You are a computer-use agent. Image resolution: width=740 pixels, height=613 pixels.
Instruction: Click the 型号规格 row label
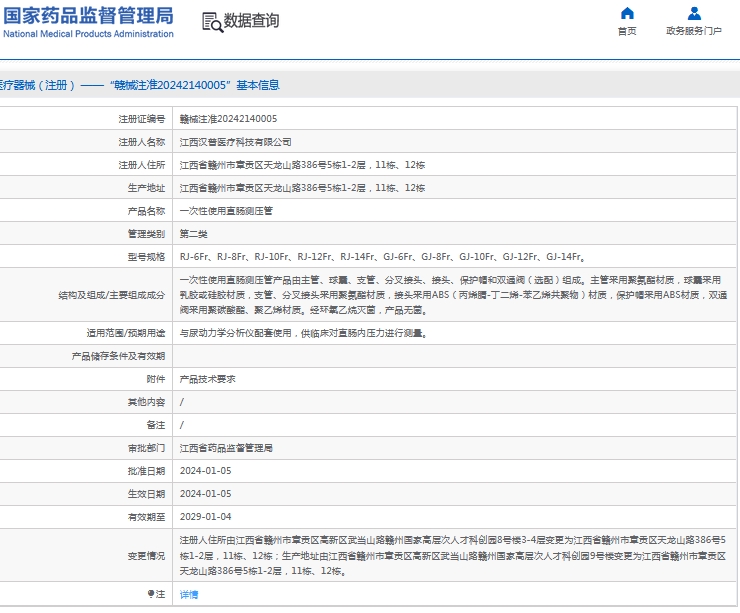point(146,257)
